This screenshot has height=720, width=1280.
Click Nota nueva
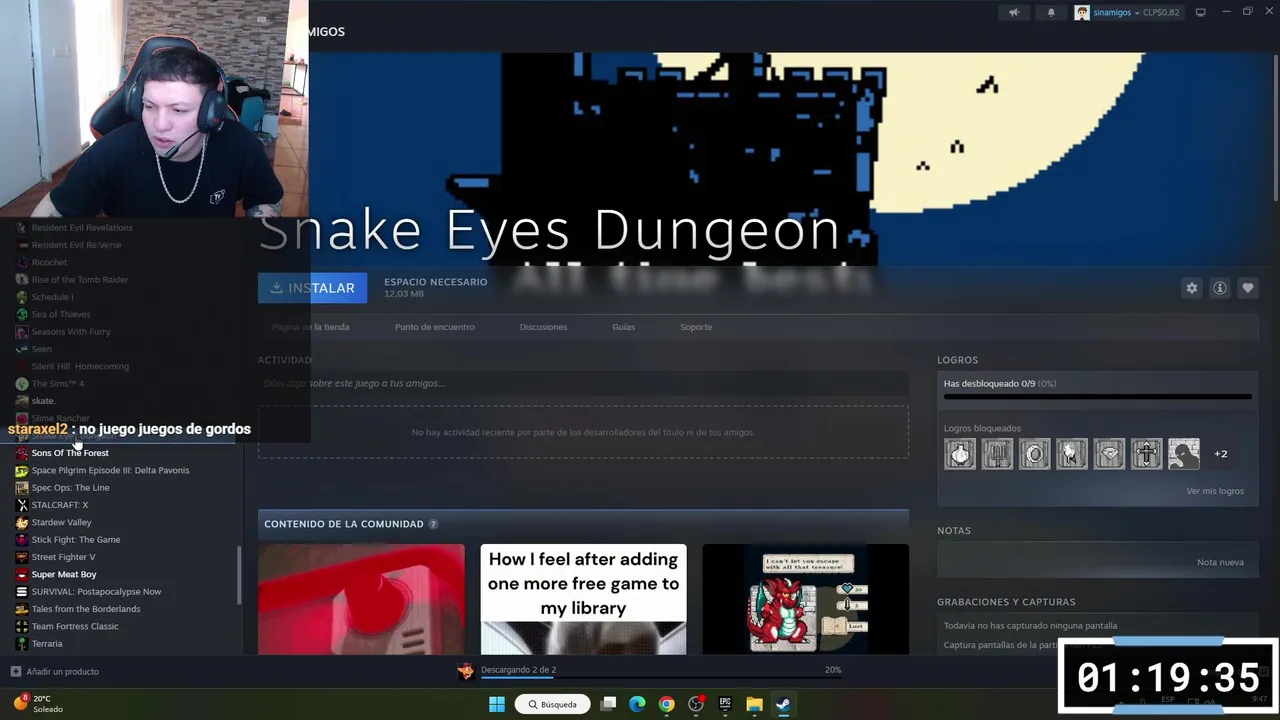tap(1220, 562)
